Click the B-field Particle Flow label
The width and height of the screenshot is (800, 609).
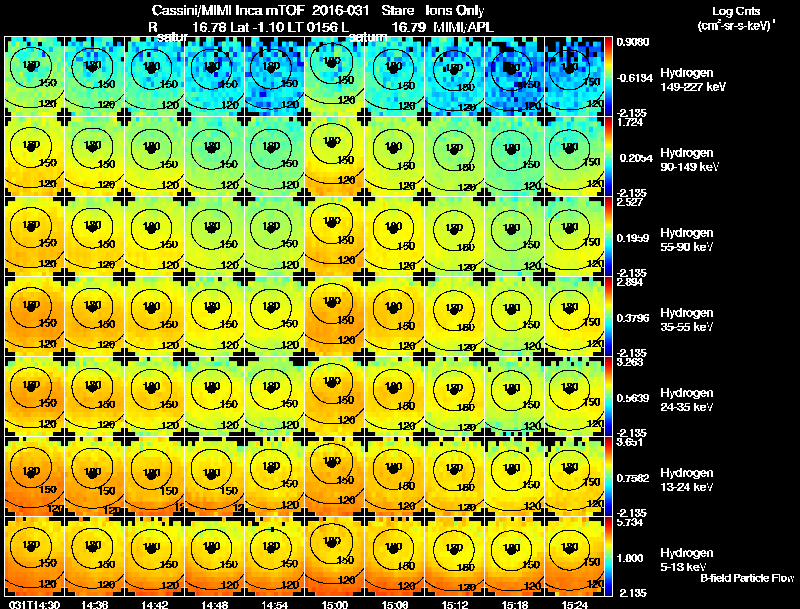pos(747,578)
